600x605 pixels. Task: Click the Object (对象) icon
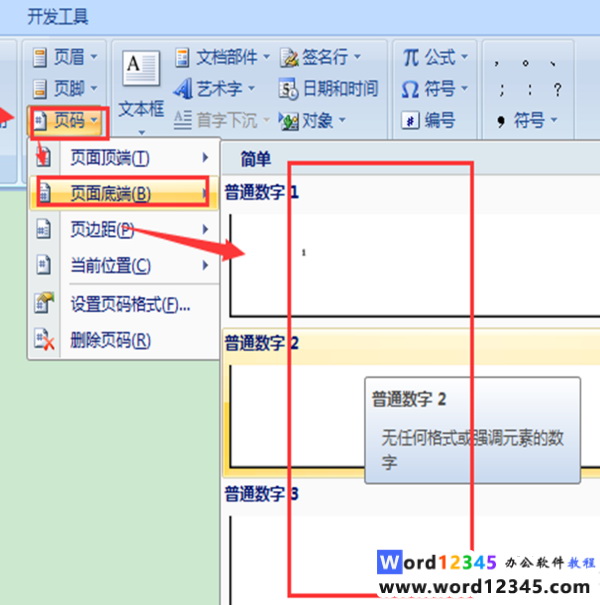289,121
